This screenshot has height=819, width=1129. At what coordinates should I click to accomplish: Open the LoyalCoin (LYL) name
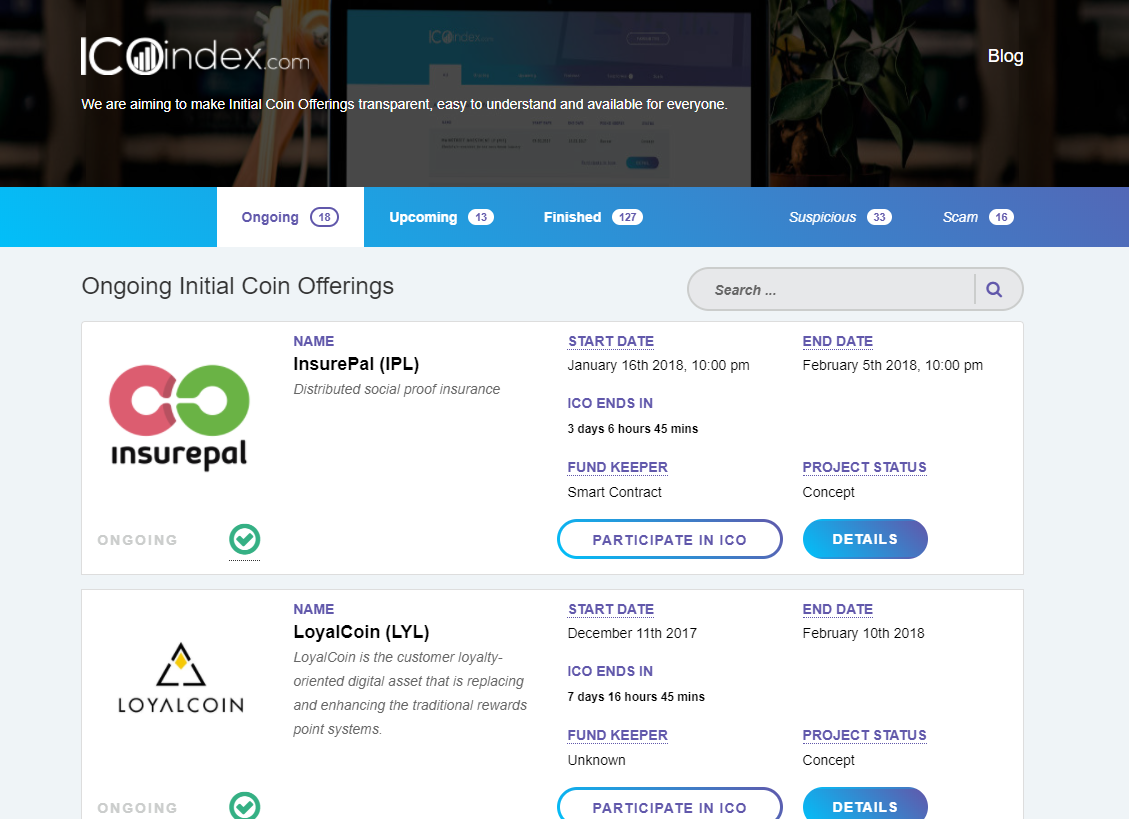coord(361,632)
